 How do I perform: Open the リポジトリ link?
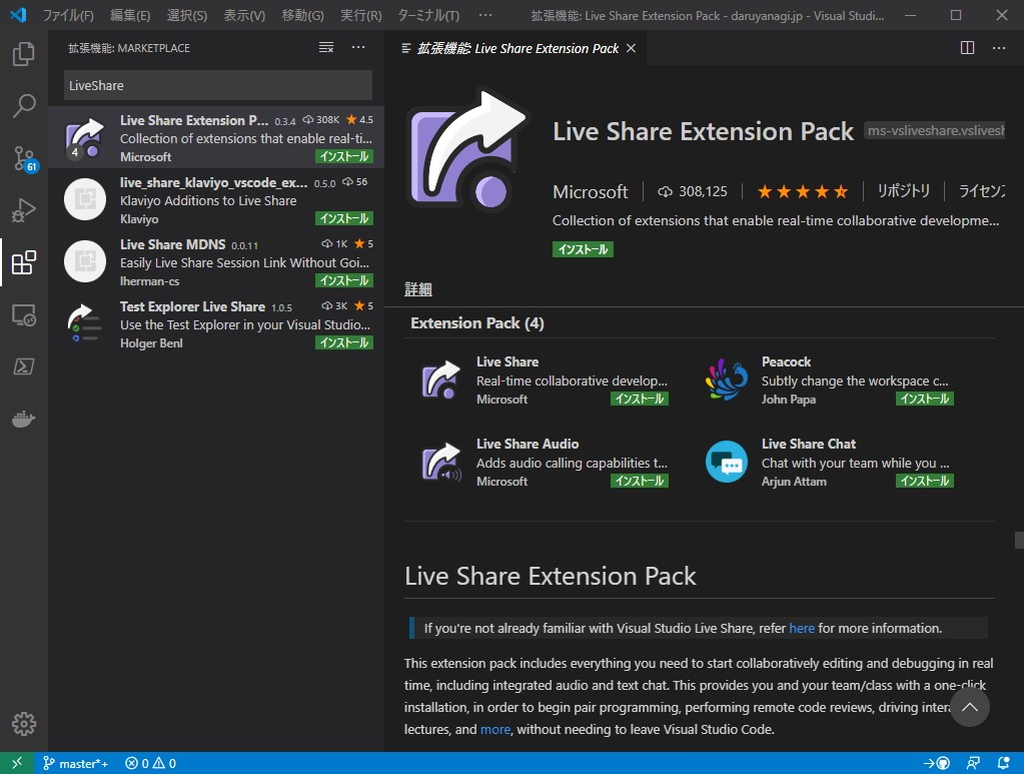click(904, 192)
